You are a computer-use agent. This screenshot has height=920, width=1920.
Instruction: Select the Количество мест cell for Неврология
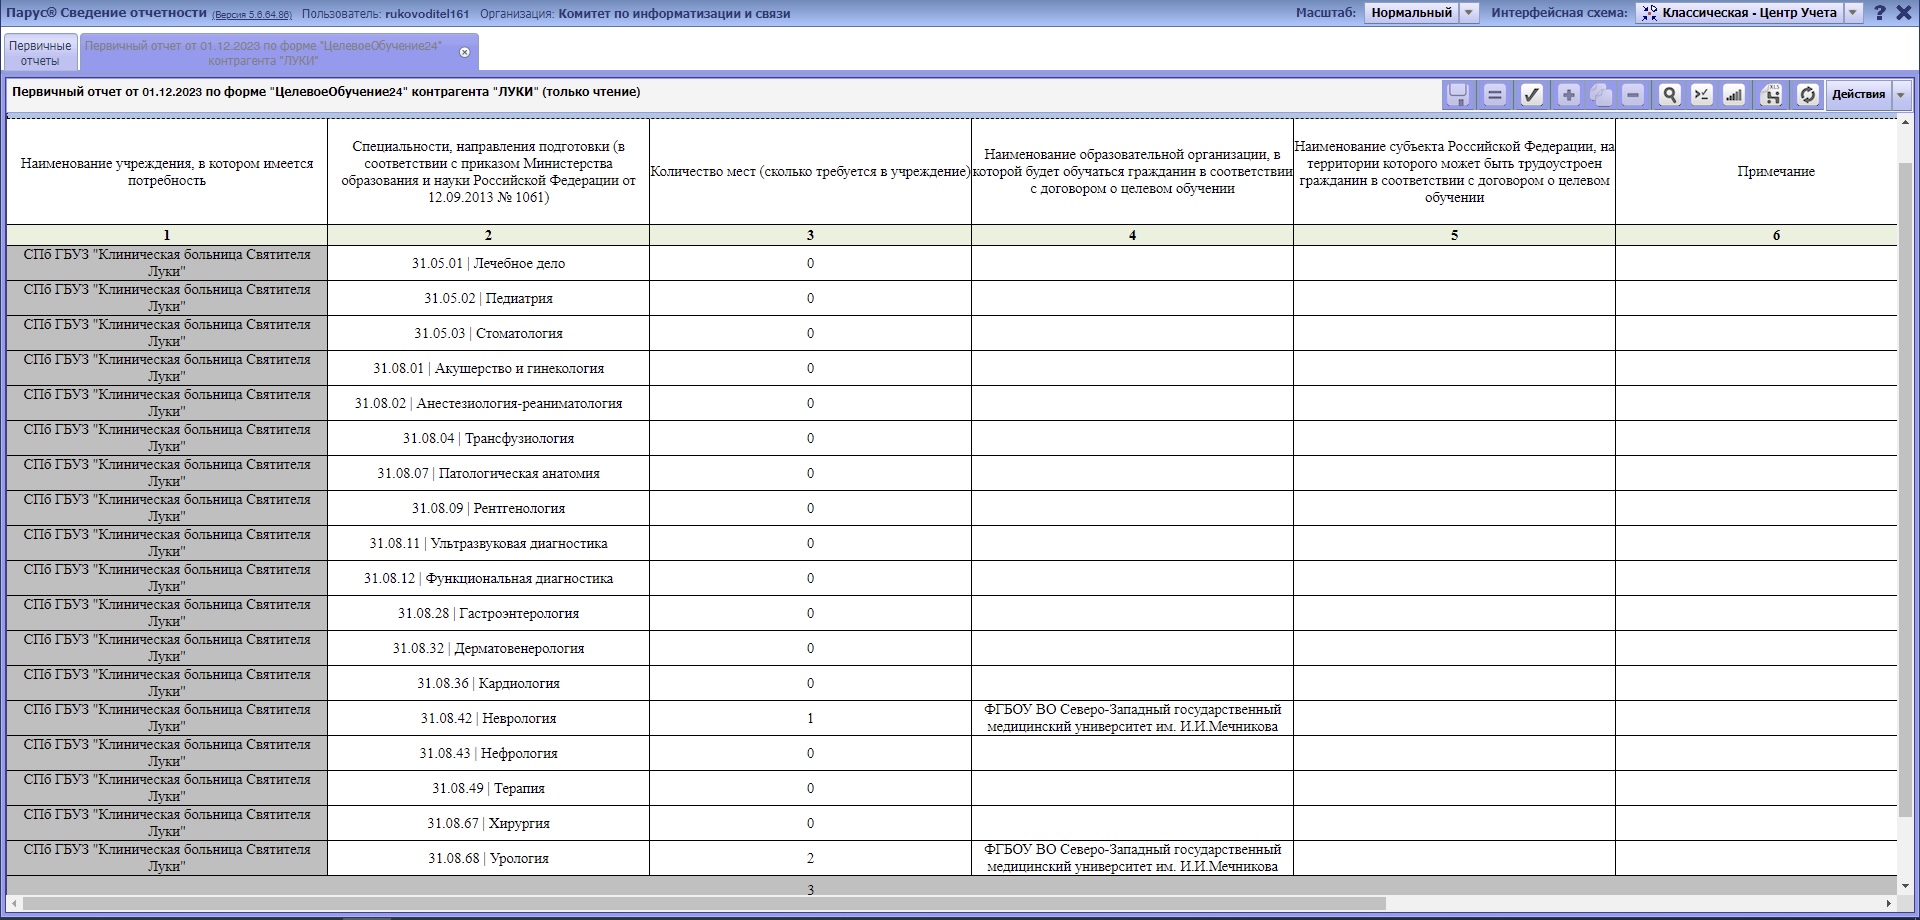(x=810, y=718)
